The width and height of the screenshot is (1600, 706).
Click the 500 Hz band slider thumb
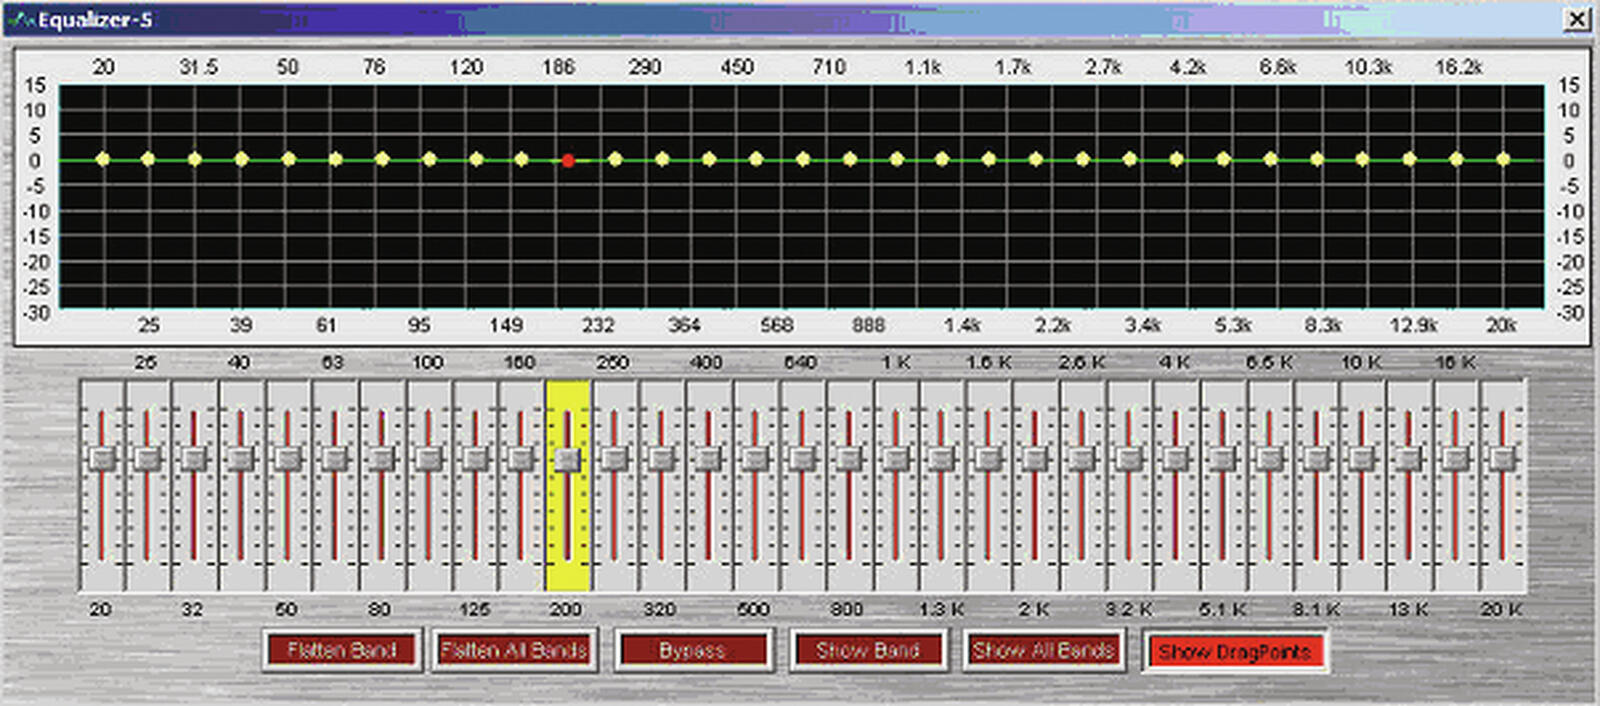[755, 459]
